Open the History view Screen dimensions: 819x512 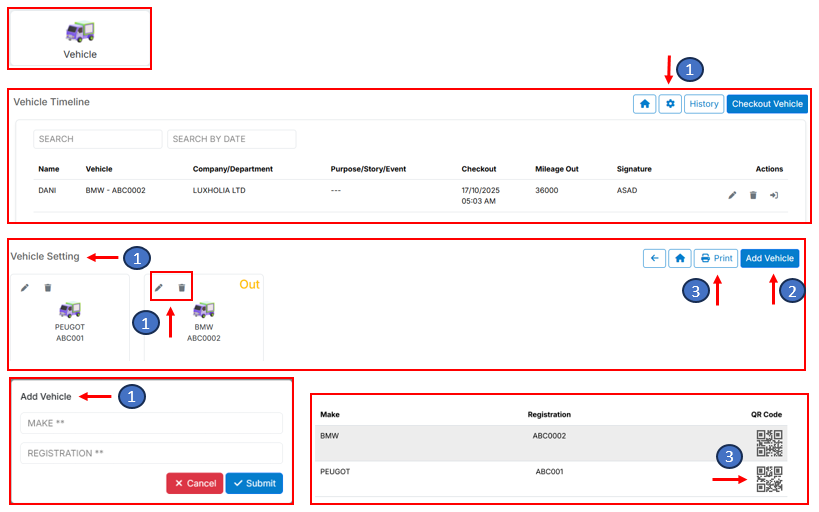pos(704,104)
